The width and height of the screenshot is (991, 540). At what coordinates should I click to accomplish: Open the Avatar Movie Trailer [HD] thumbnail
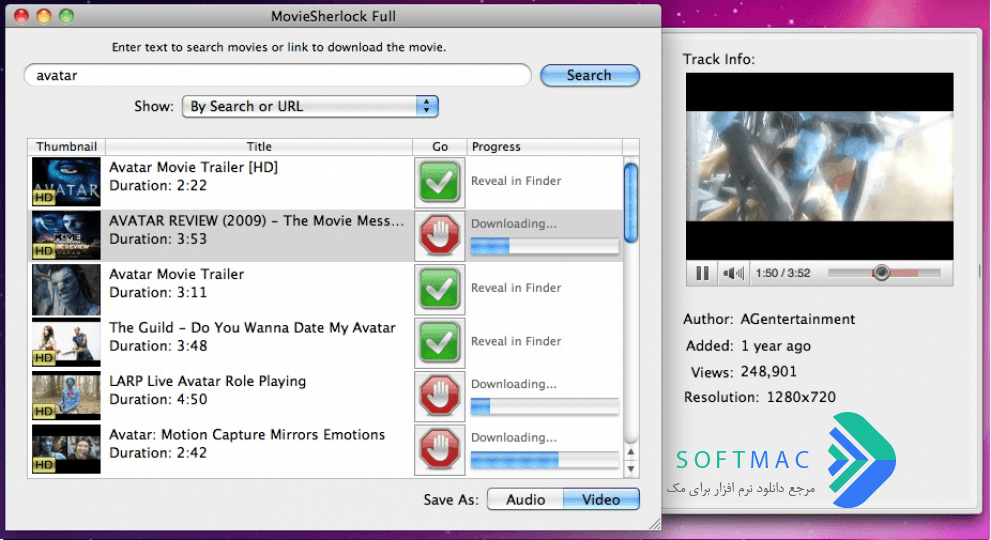(x=66, y=182)
